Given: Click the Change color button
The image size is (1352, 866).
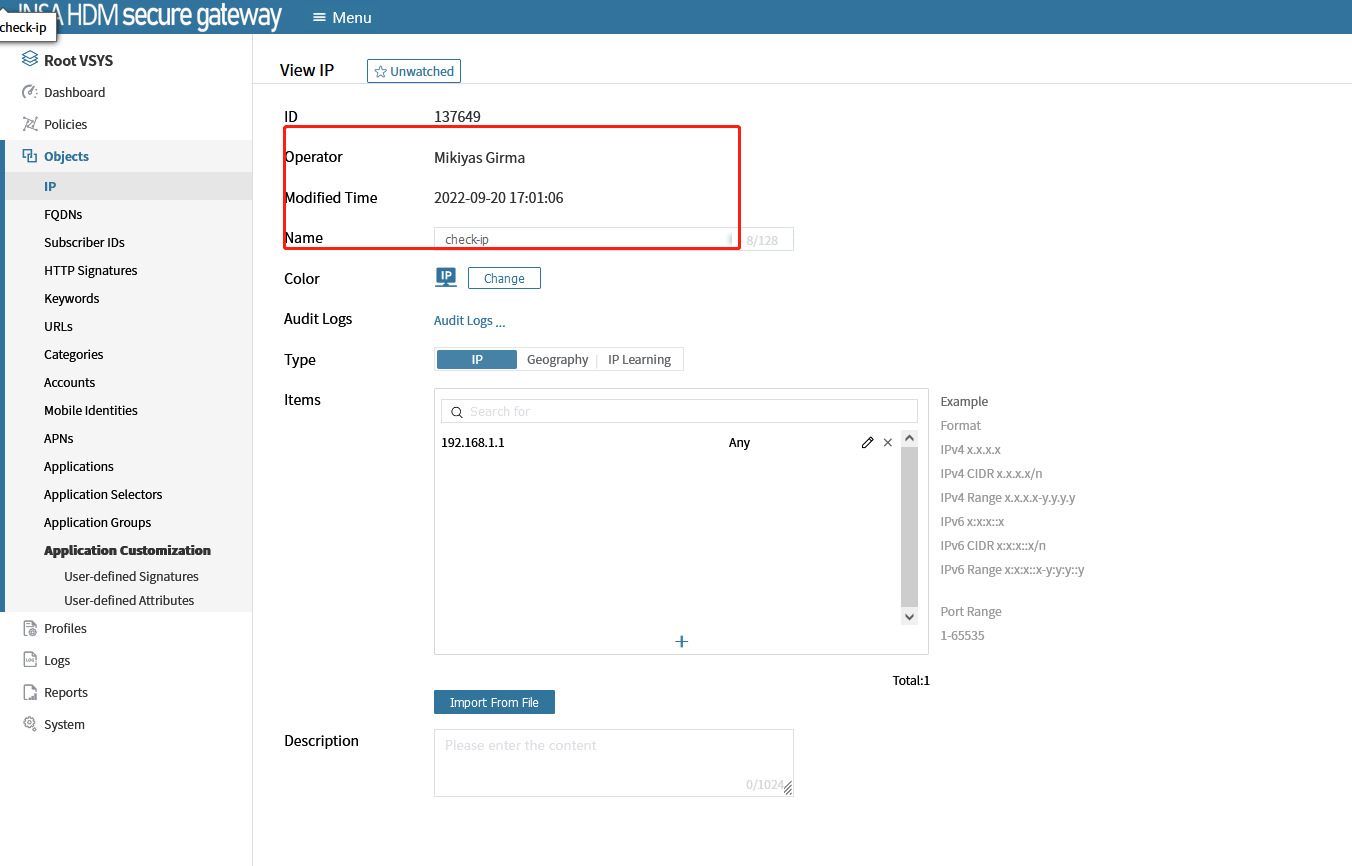Looking at the screenshot, I should coord(504,278).
